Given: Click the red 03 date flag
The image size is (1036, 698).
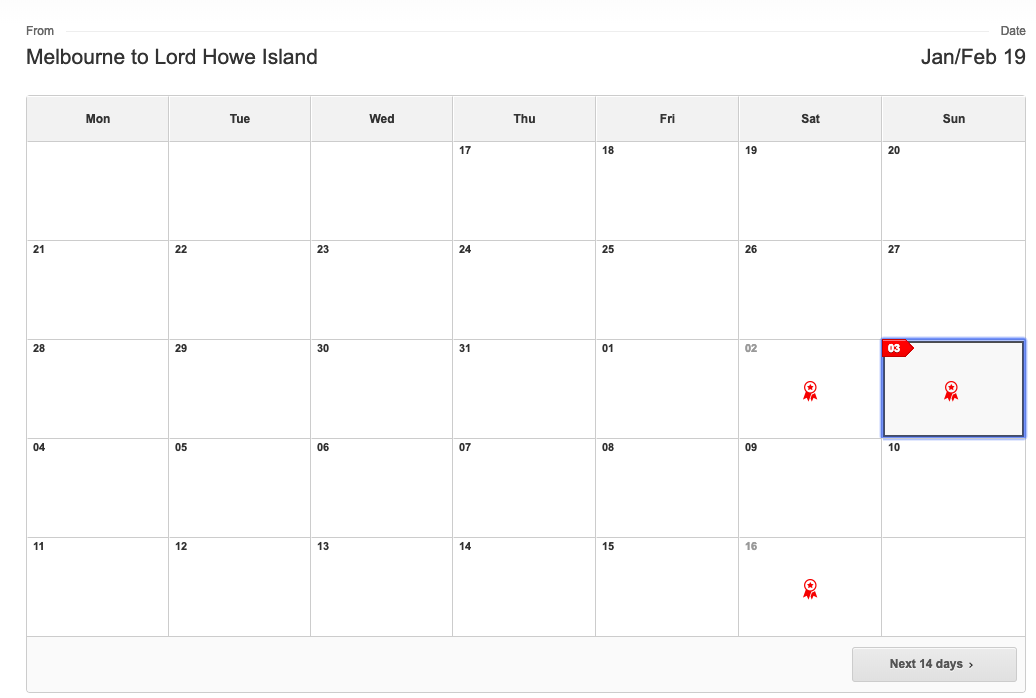Looking at the screenshot, I should tap(898, 348).
